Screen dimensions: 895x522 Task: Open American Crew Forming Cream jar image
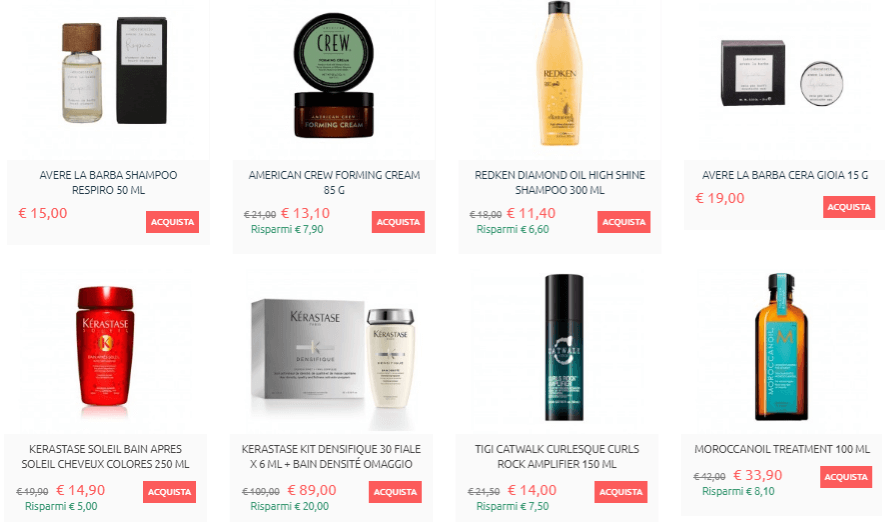coord(334,75)
